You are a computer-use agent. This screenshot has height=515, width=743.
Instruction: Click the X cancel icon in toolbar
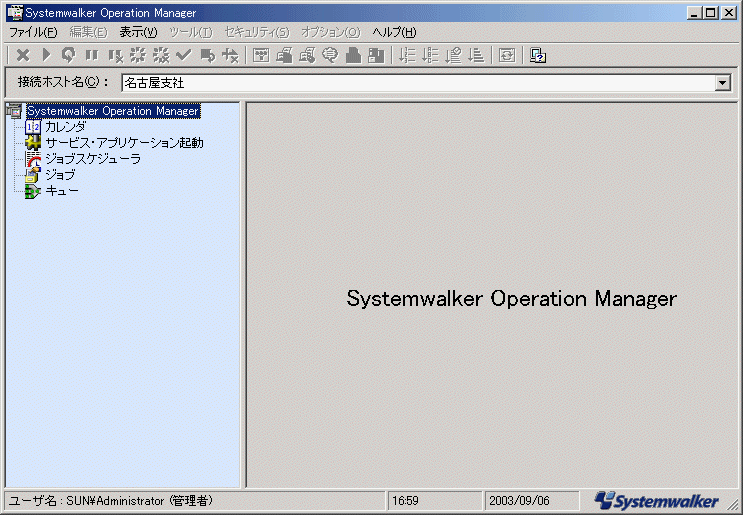pyautogui.click(x=22, y=55)
